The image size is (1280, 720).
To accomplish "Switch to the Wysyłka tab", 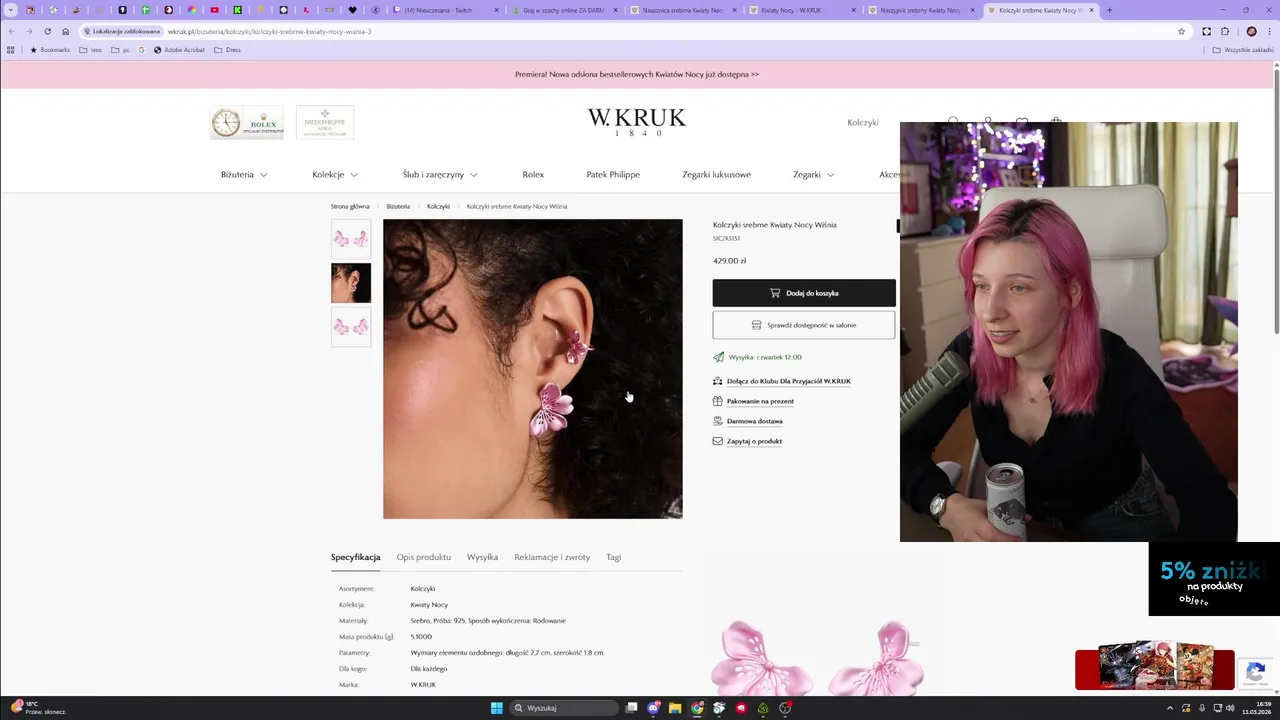I will pos(482,557).
